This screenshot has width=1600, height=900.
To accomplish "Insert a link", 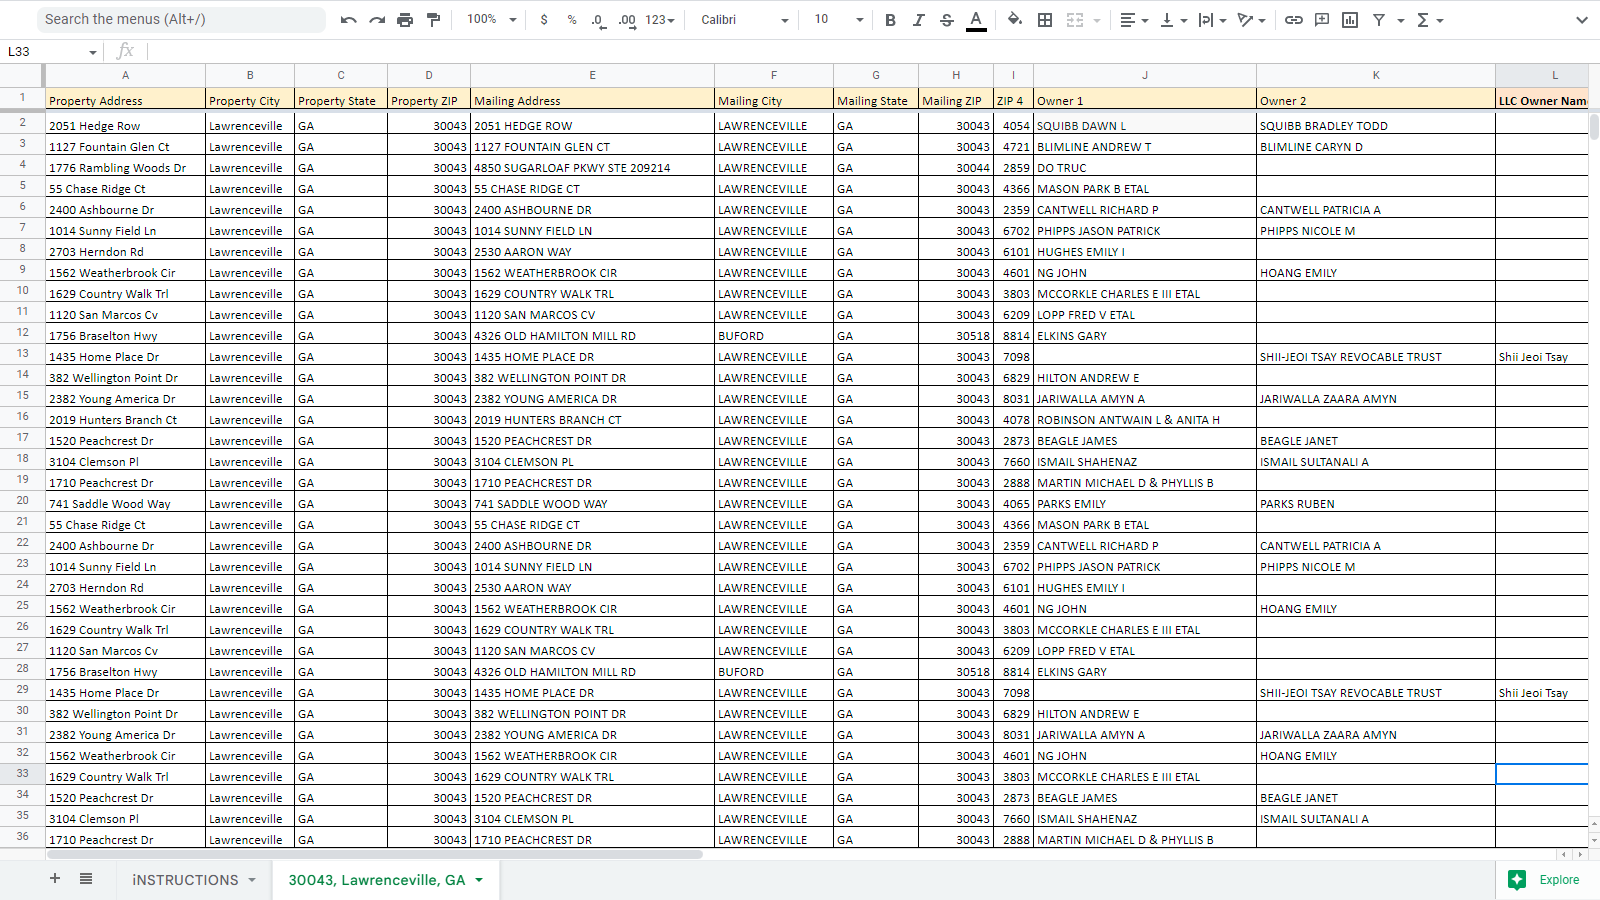I will (1293, 20).
